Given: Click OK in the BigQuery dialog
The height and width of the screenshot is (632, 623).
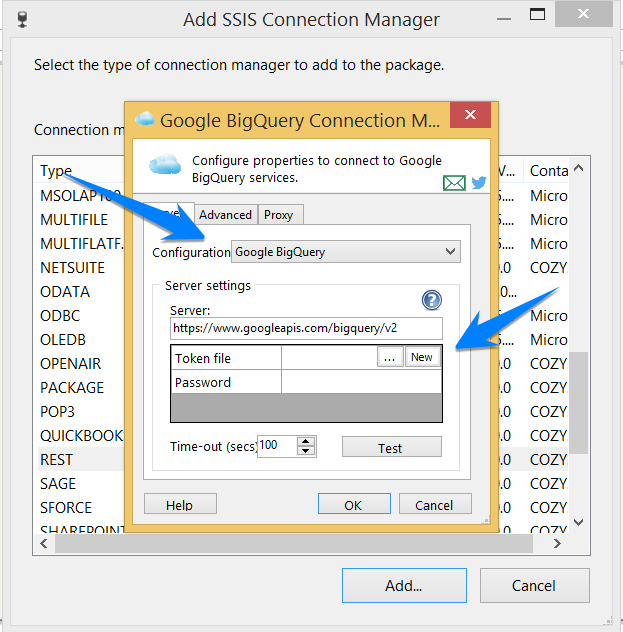Looking at the screenshot, I should point(354,504).
